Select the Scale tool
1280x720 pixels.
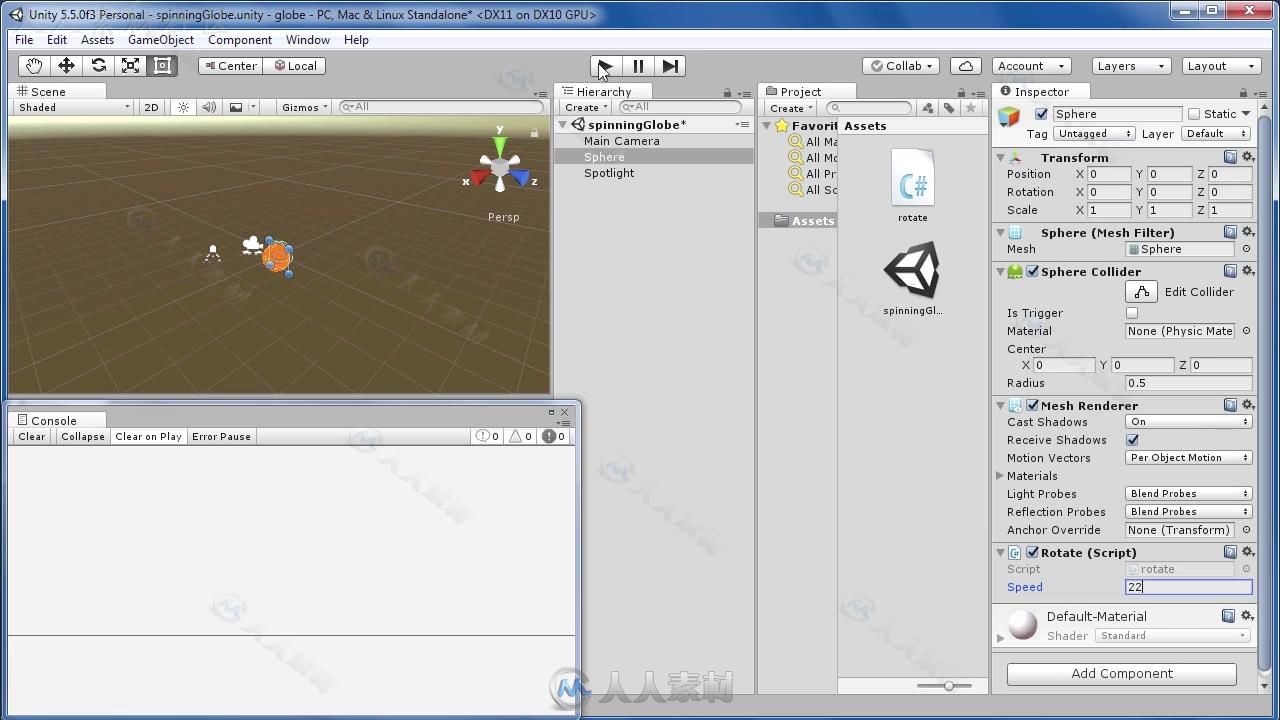coord(130,66)
